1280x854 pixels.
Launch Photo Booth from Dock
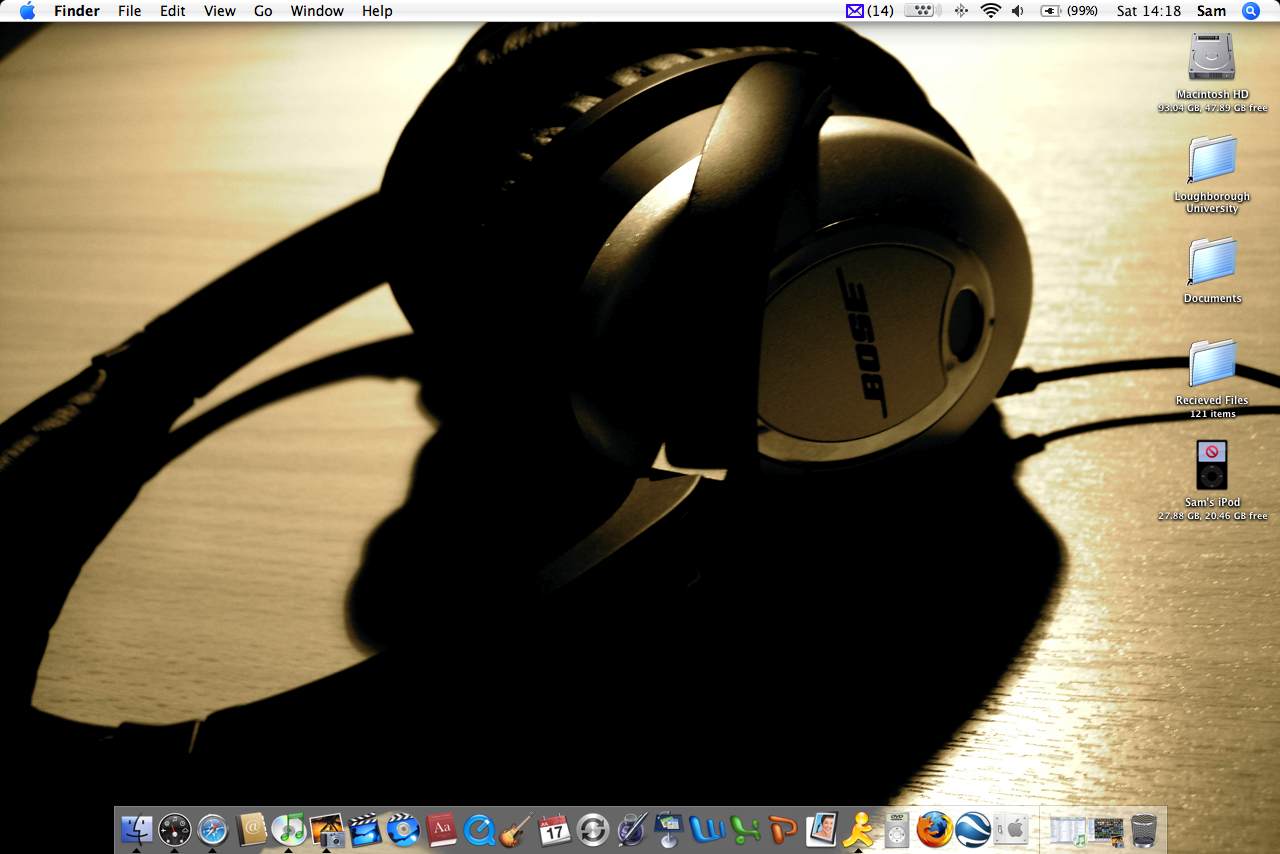pos(821,829)
